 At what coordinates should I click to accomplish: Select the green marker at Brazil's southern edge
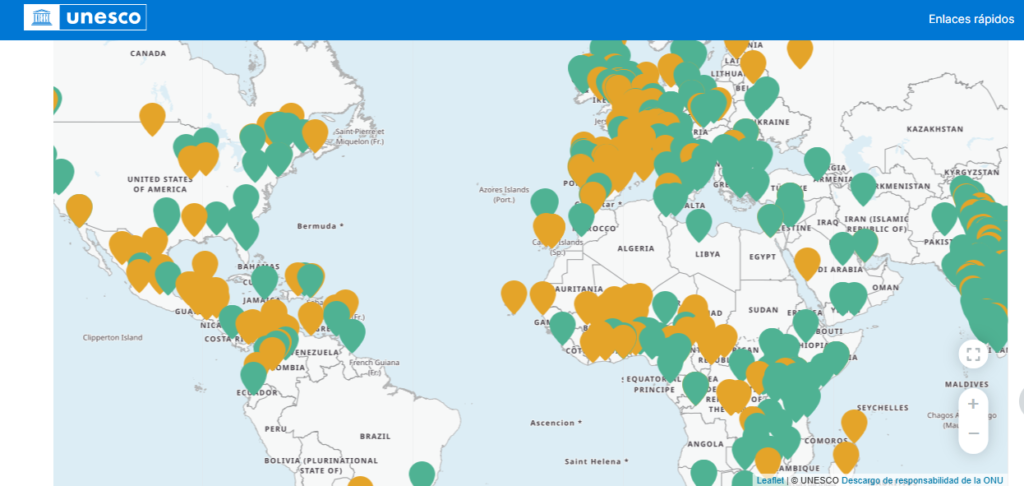422,473
